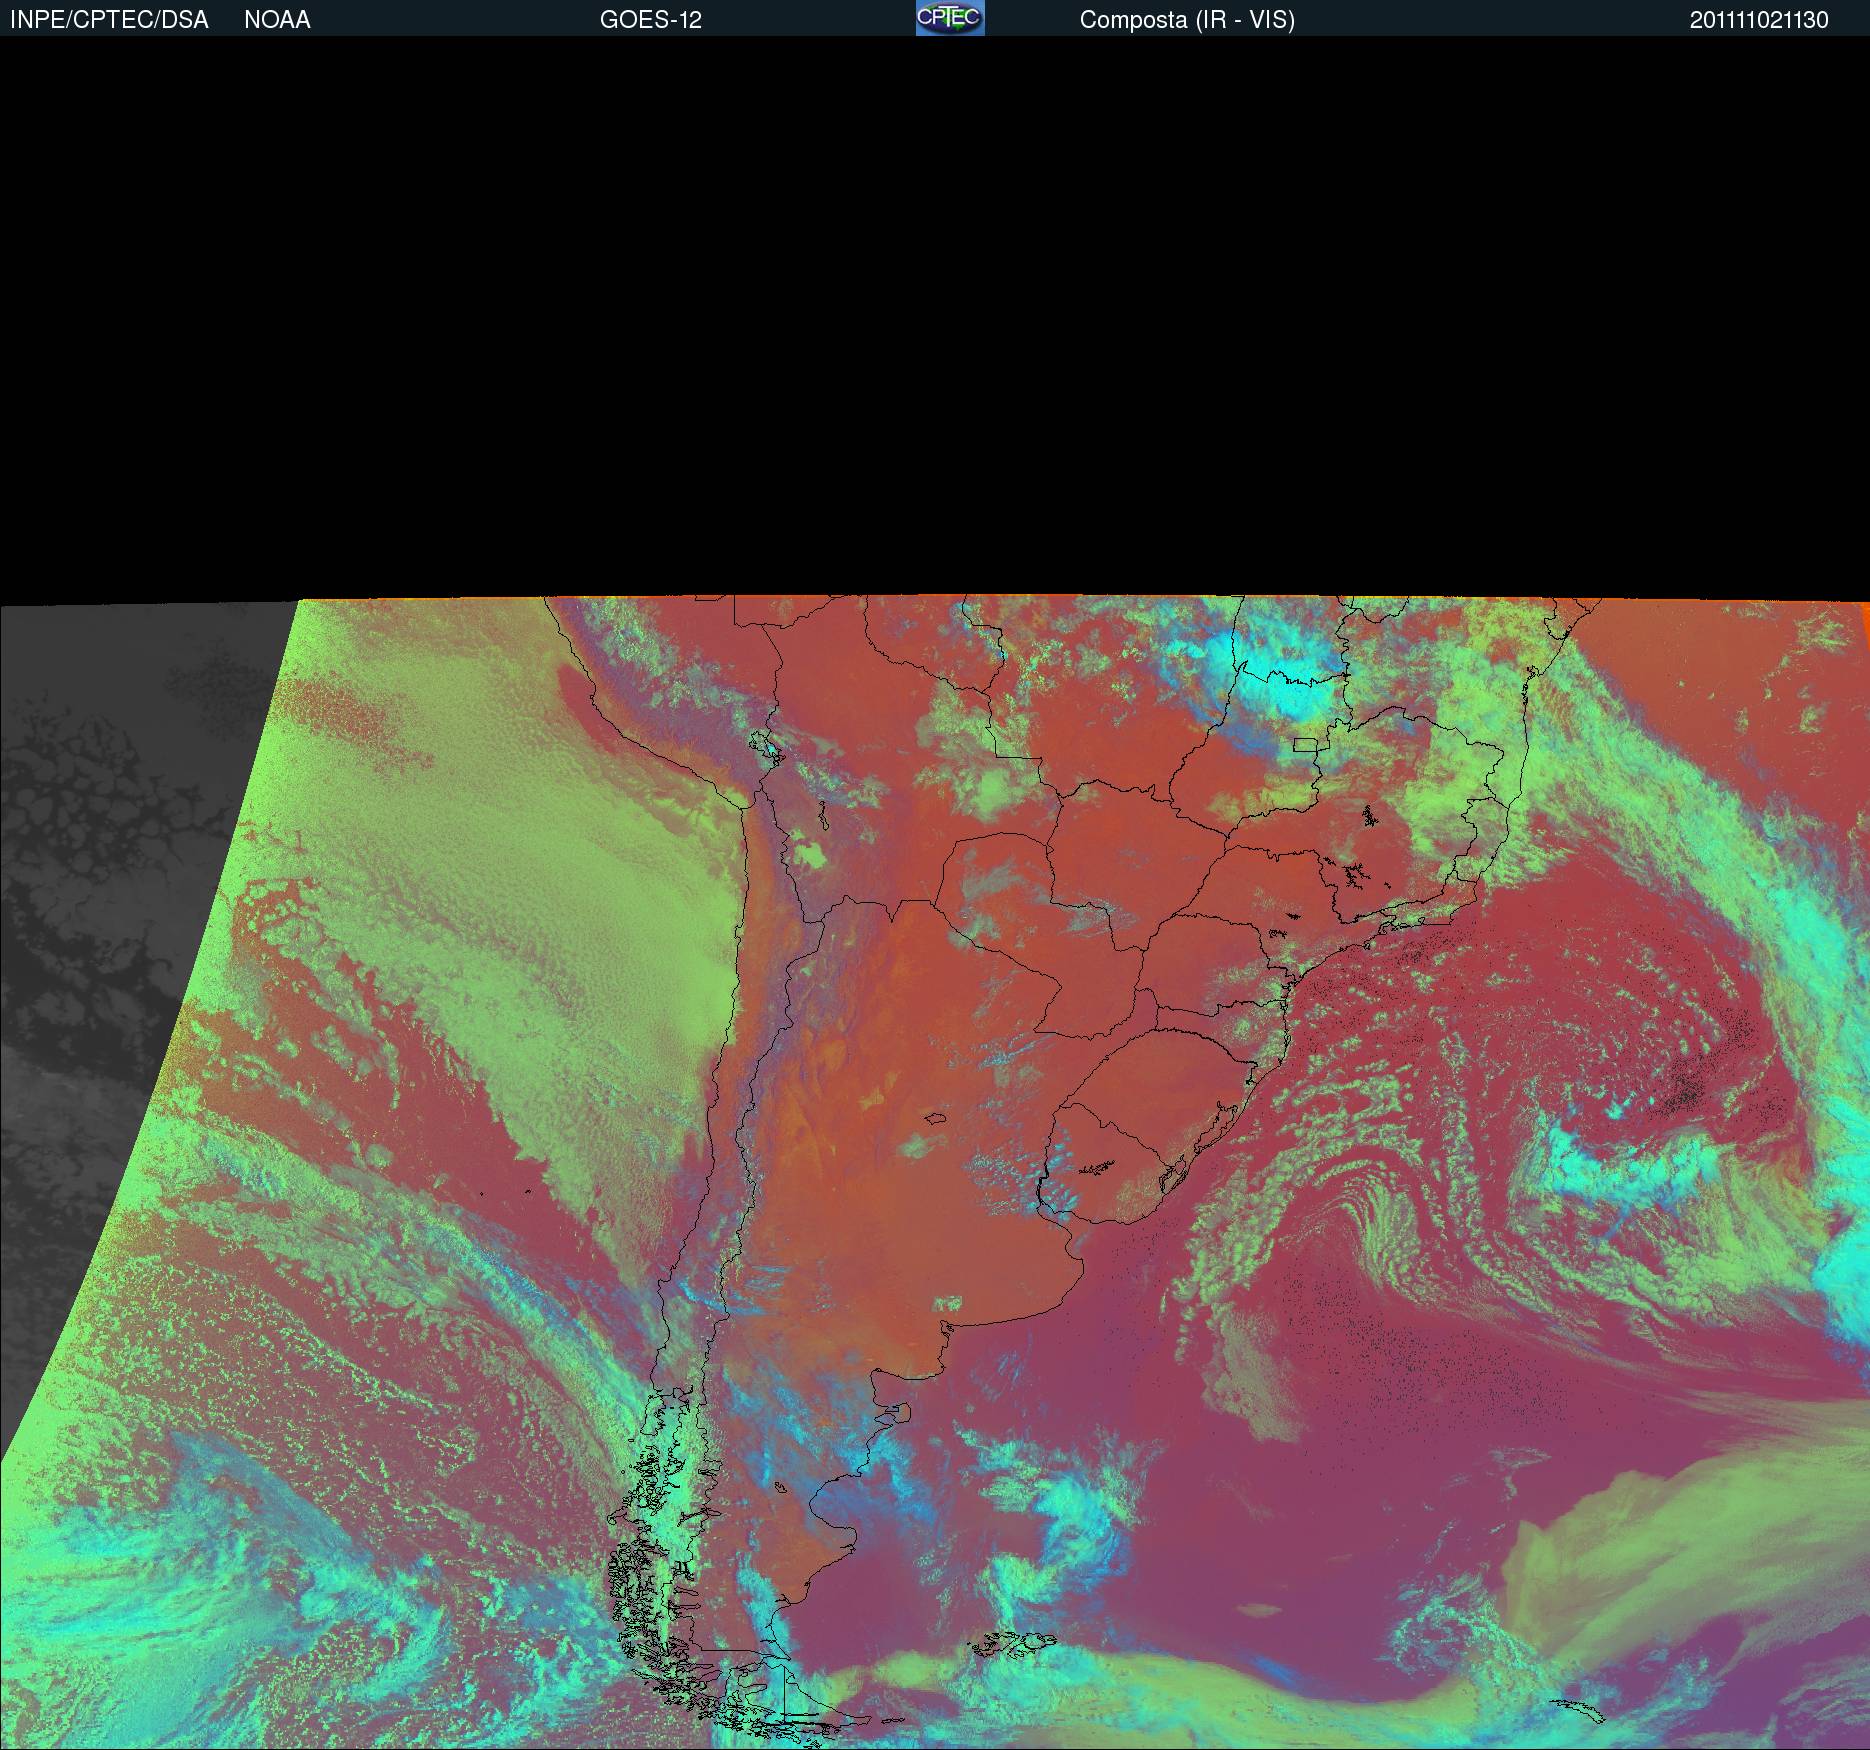This screenshot has width=1870, height=1750.
Task: Click the Distrito Federal rectangle in Brazil
Action: pyautogui.click(x=1306, y=744)
